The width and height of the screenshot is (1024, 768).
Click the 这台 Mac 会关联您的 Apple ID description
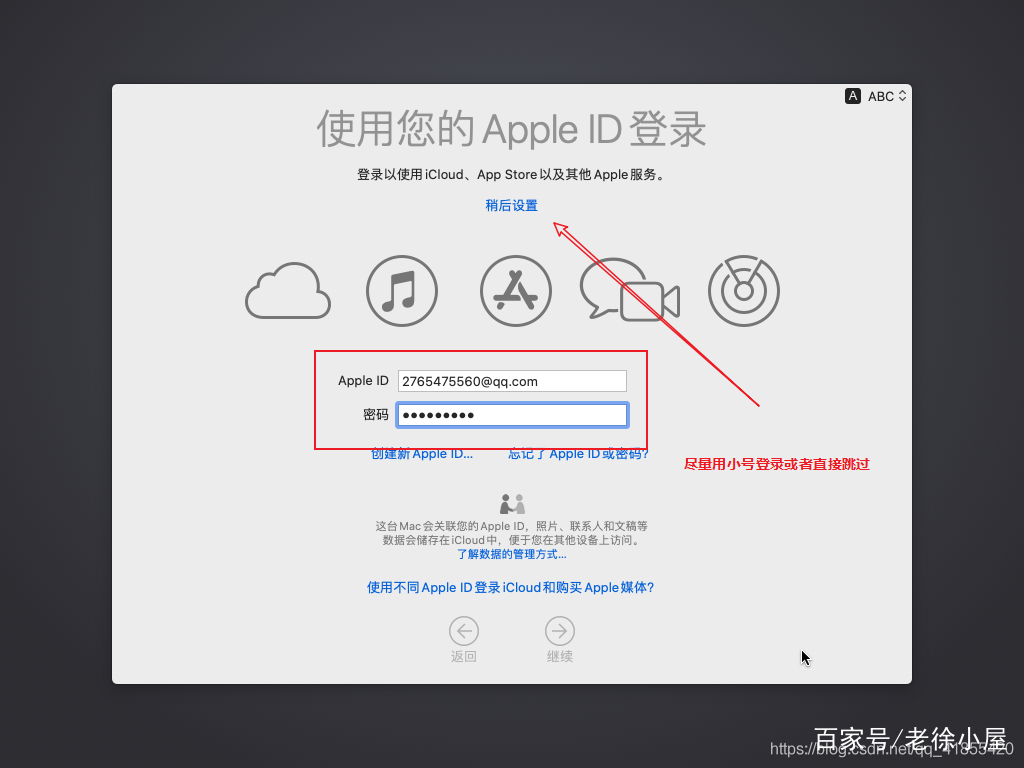511,533
